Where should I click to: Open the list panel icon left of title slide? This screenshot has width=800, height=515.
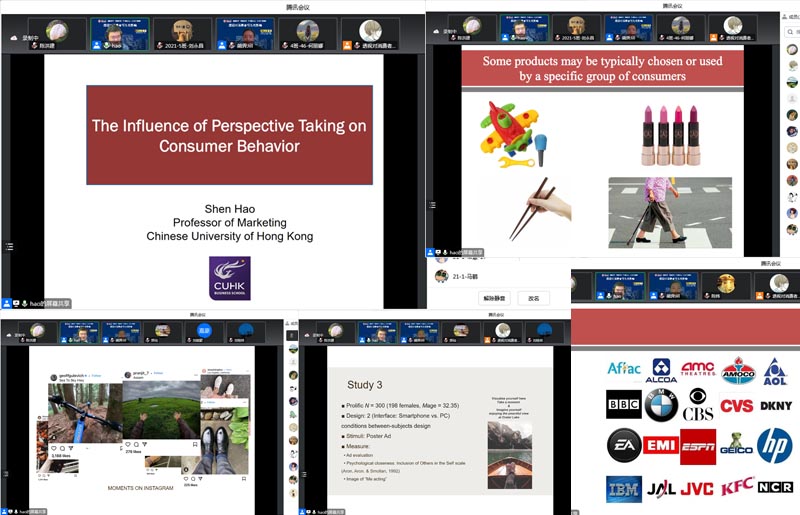[x=10, y=246]
